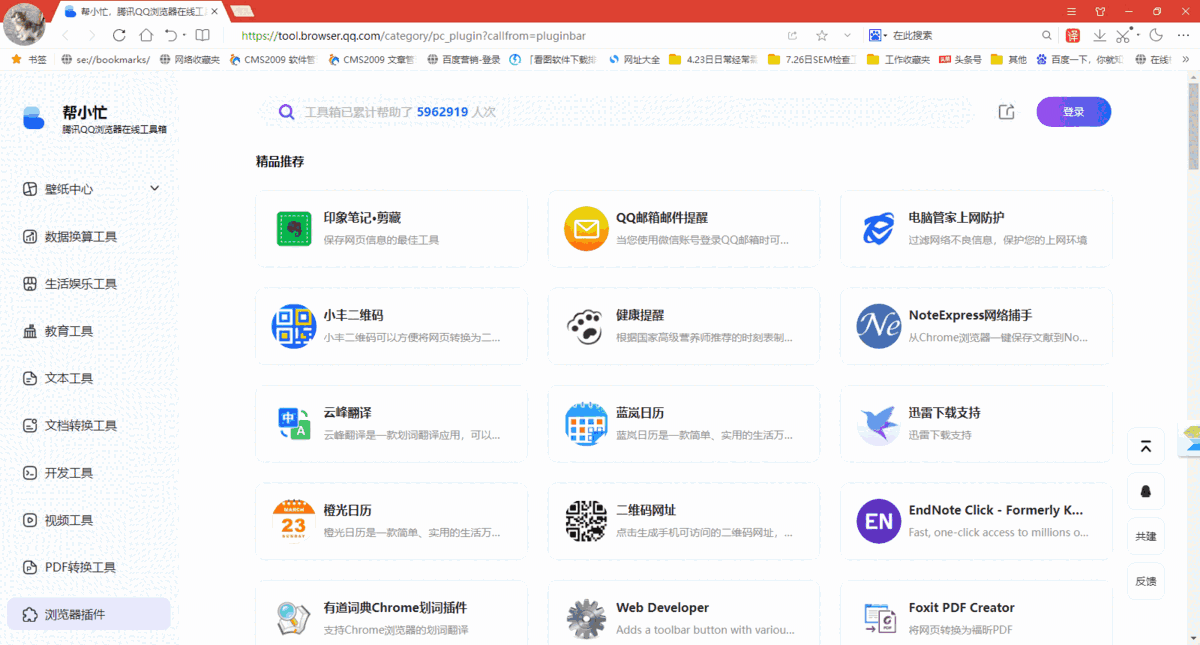Click the scissors screenshot icon in toolbar
Viewport: 1200px width, 645px height.
pyautogui.click(x=1124, y=34)
